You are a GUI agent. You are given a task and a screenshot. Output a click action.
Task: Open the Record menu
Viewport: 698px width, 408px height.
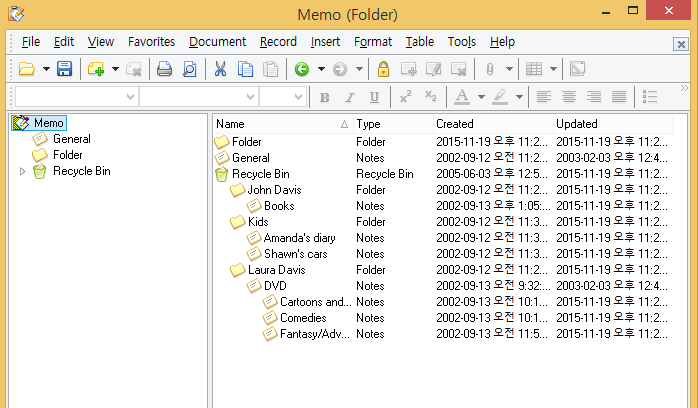coord(278,42)
